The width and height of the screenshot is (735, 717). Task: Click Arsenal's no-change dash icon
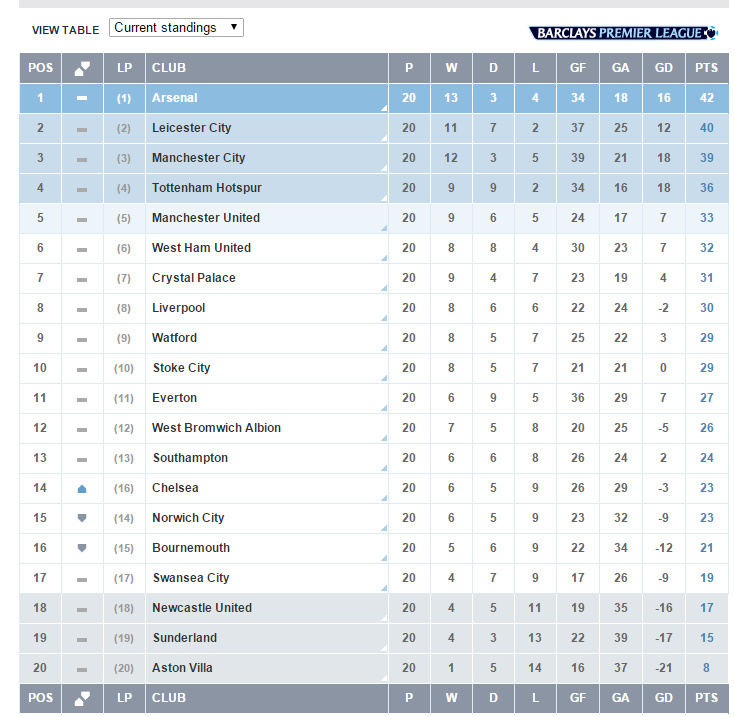(x=82, y=98)
